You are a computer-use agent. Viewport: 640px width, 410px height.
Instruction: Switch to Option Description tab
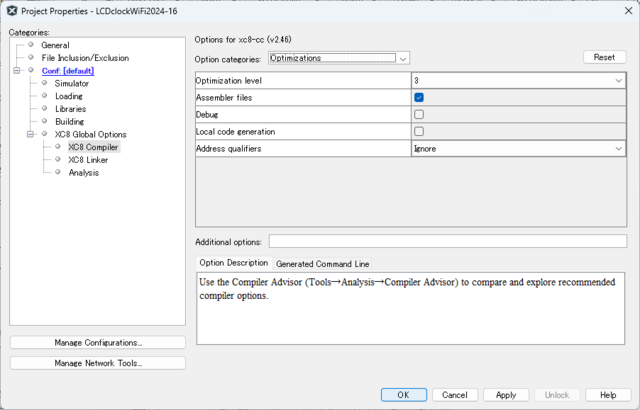(x=233, y=263)
